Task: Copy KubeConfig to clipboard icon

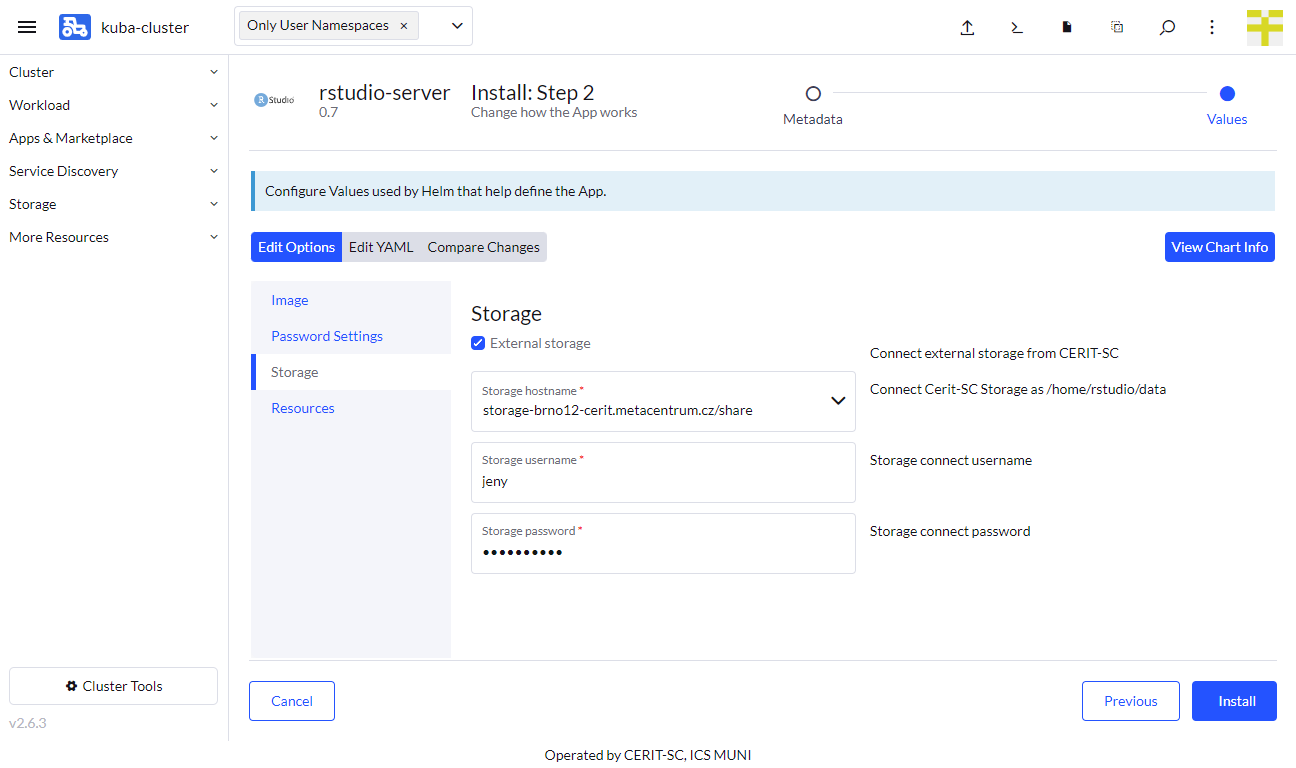Action: [x=1117, y=28]
